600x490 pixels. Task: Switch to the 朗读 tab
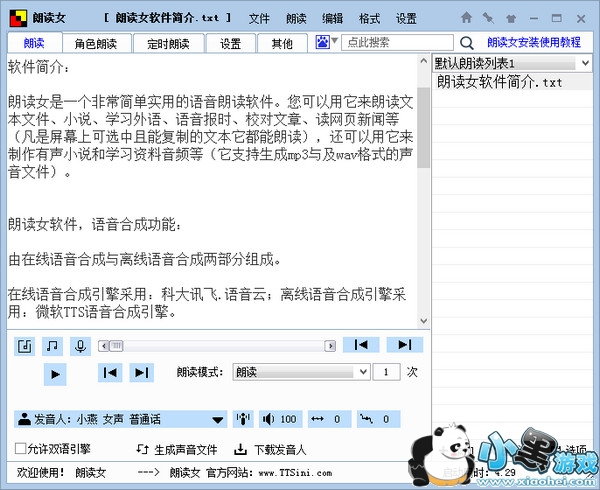pos(34,43)
